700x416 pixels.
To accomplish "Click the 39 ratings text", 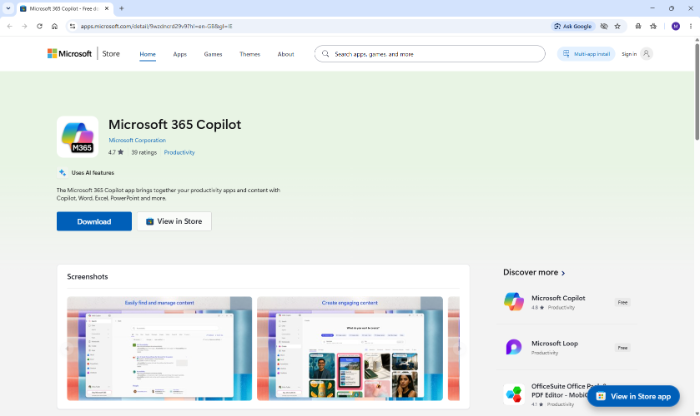I will 144,152.
